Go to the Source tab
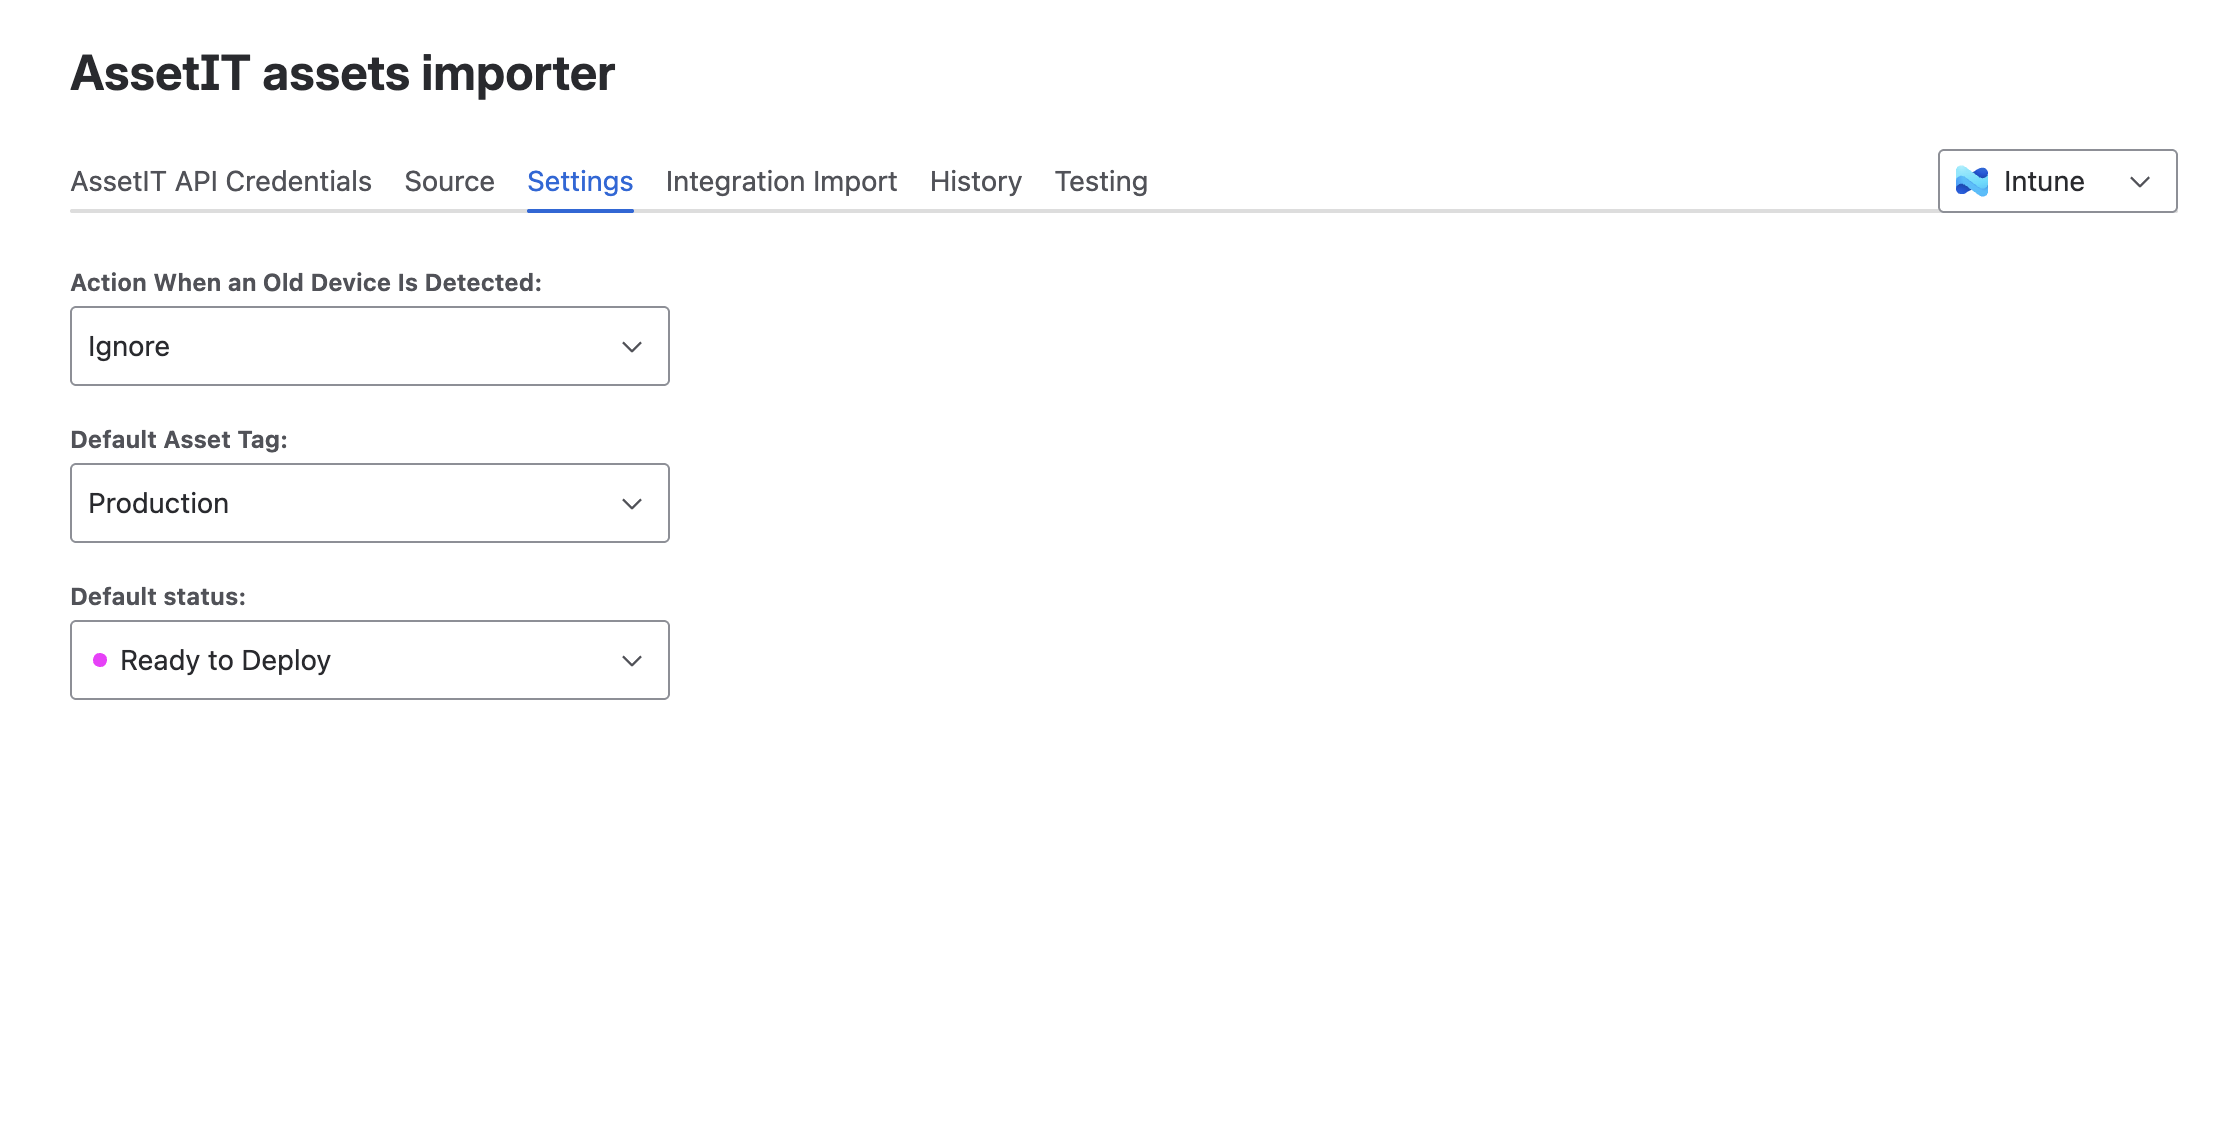 click(x=449, y=181)
